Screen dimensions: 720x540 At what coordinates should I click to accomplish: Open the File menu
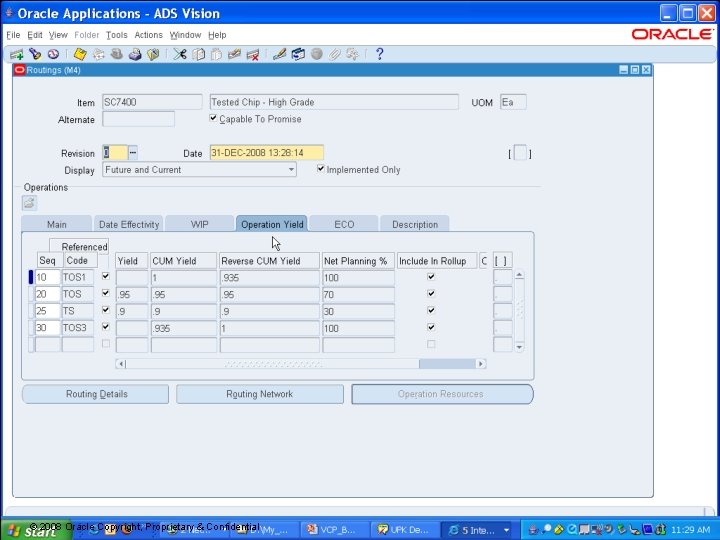tap(13, 35)
